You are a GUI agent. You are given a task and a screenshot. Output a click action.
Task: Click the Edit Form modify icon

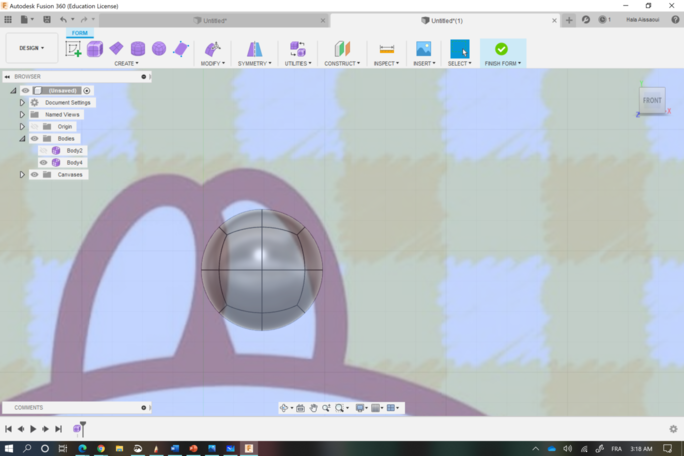pyautogui.click(x=212, y=49)
